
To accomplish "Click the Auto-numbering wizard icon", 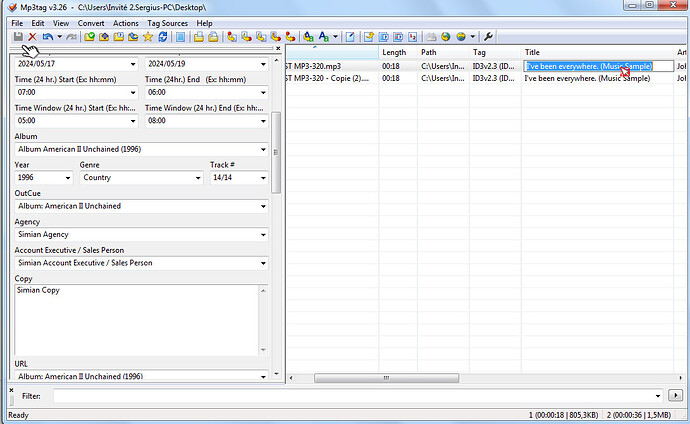I will pyautogui.click(x=412, y=37).
